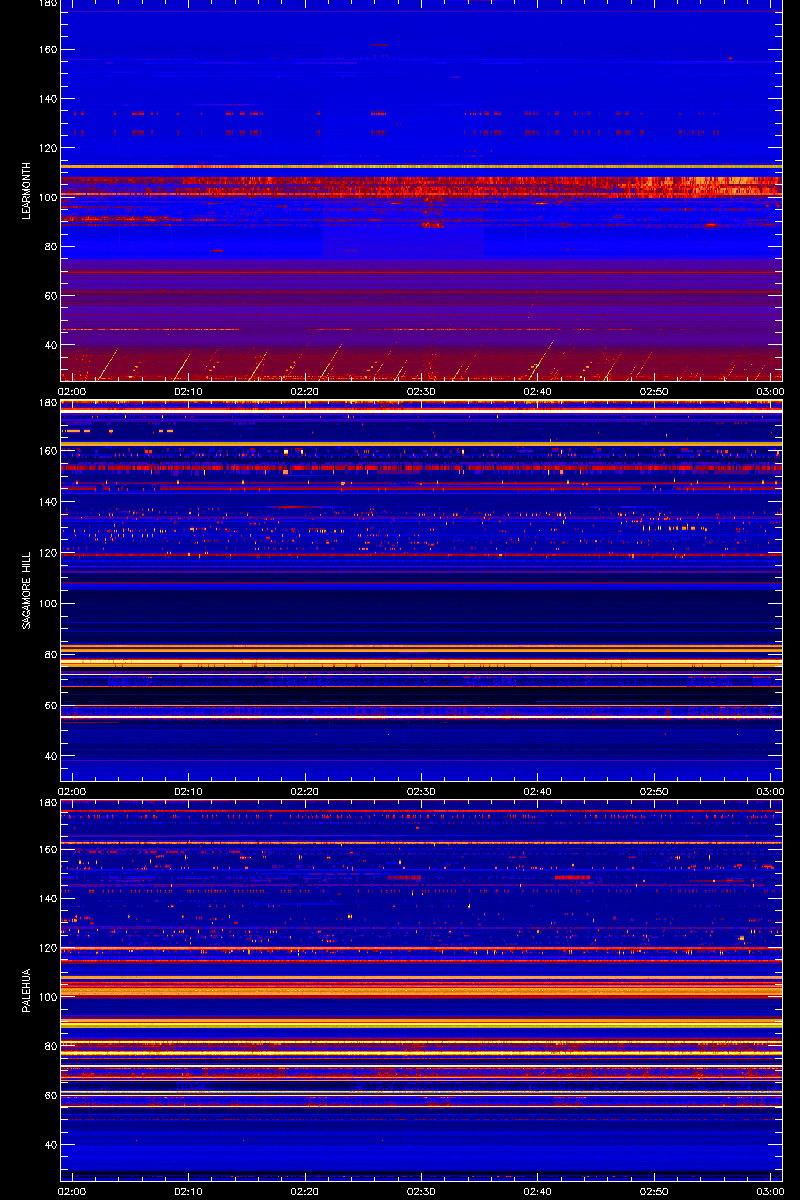Click 02:00 time label under Learmonth panel
800x1200 pixels.
(73, 391)
